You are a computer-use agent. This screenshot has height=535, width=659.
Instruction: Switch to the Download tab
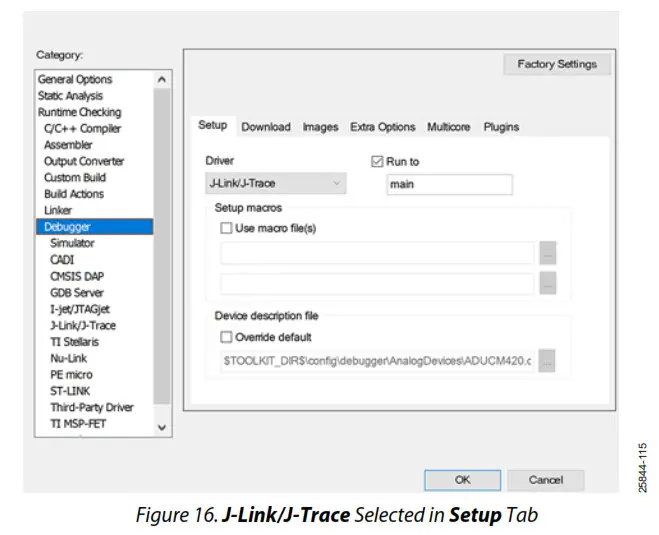tap(266, 127)
